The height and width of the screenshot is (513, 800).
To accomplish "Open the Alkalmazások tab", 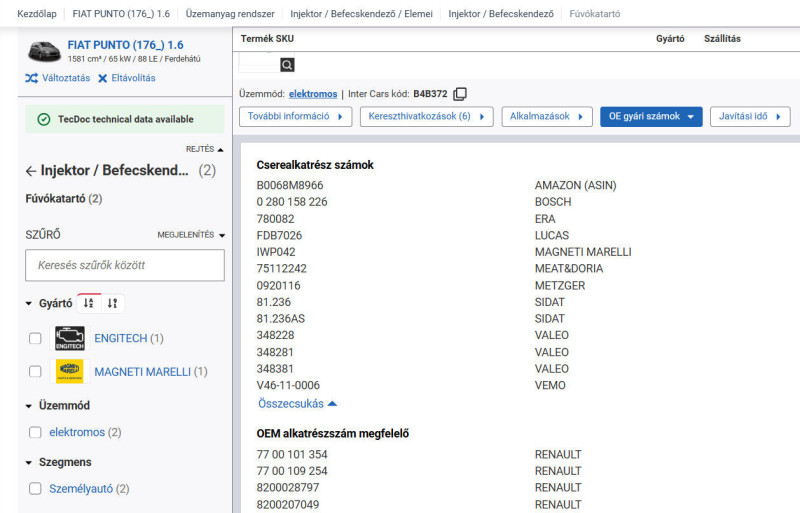I will (547, 116).
